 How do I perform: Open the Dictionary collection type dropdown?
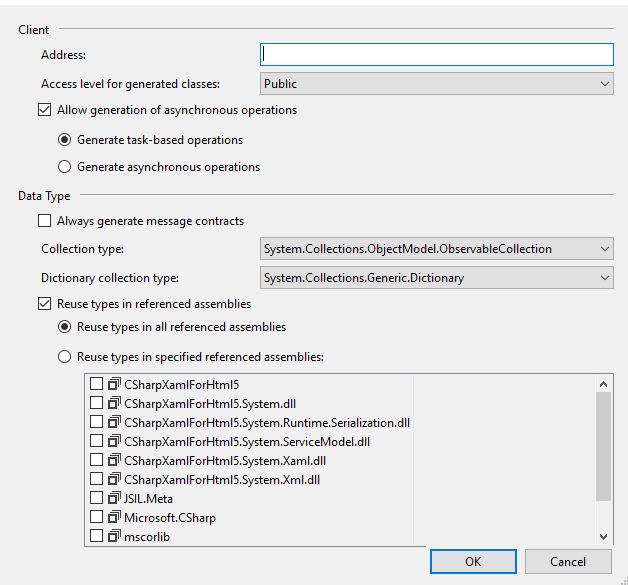tap(437, 277)
